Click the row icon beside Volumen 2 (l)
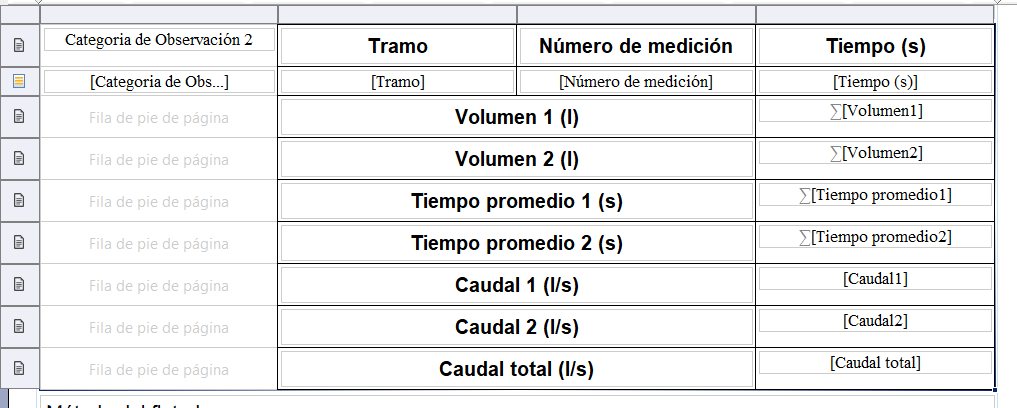The height and width of the screenshot is (408, 1017). [x=19, y=158]
